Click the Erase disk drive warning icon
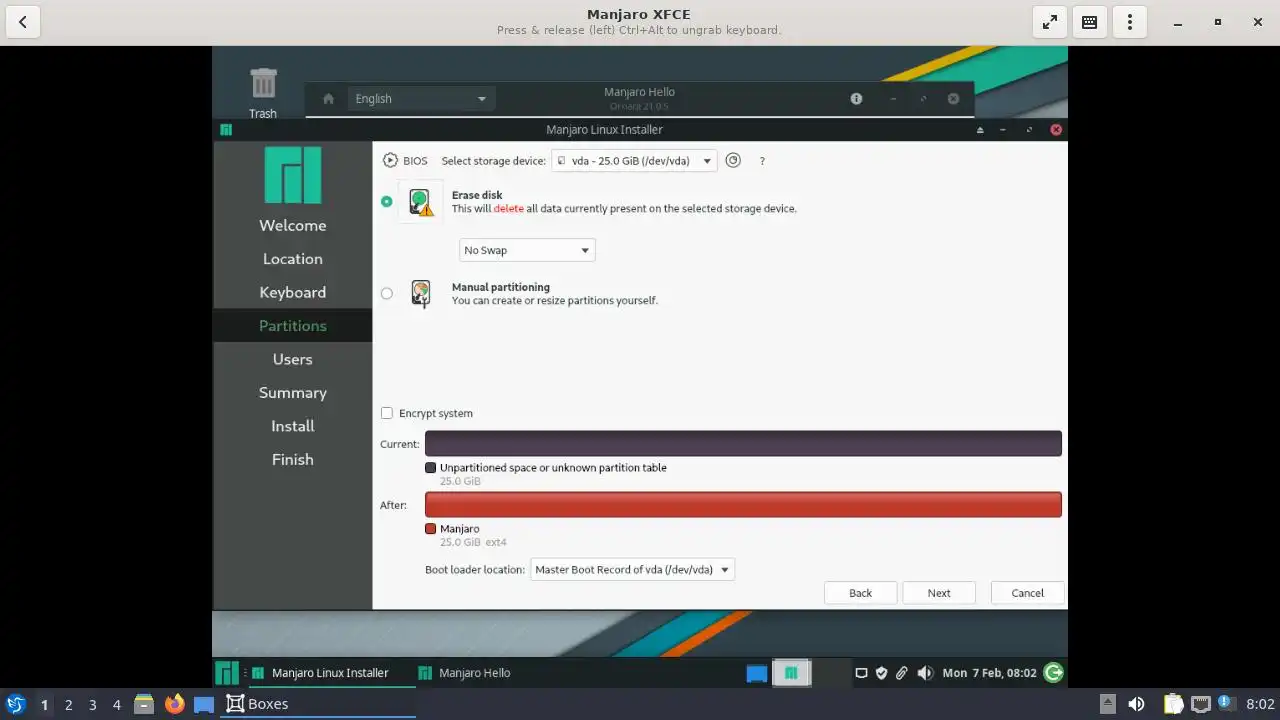This screenshot has height=720, width=1280. [x=421, y=202]
